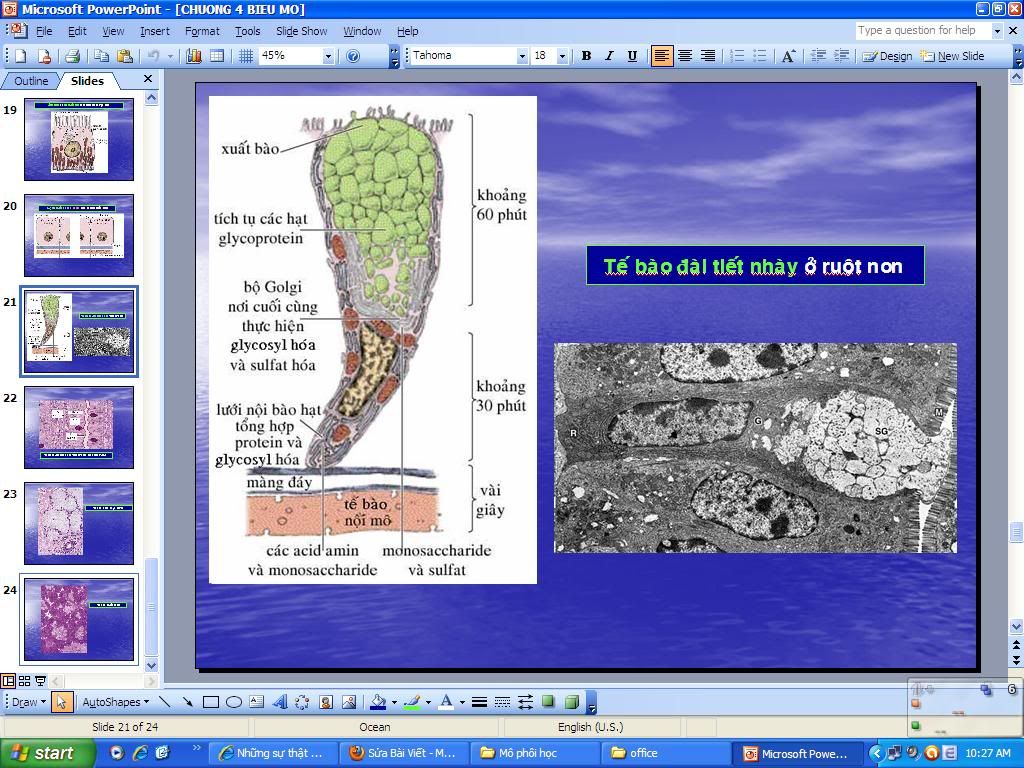Expand the Undo history arrow

170,56
